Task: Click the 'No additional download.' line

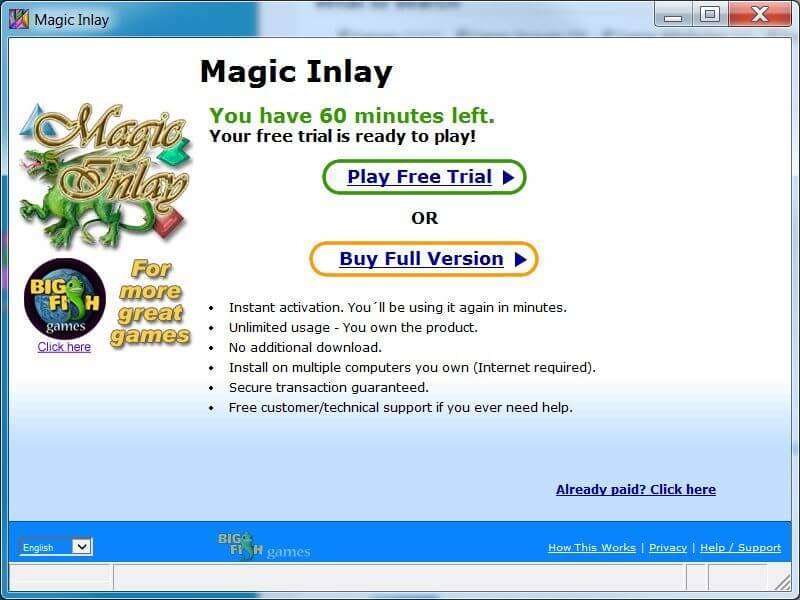Action: [x=305, y=347]
